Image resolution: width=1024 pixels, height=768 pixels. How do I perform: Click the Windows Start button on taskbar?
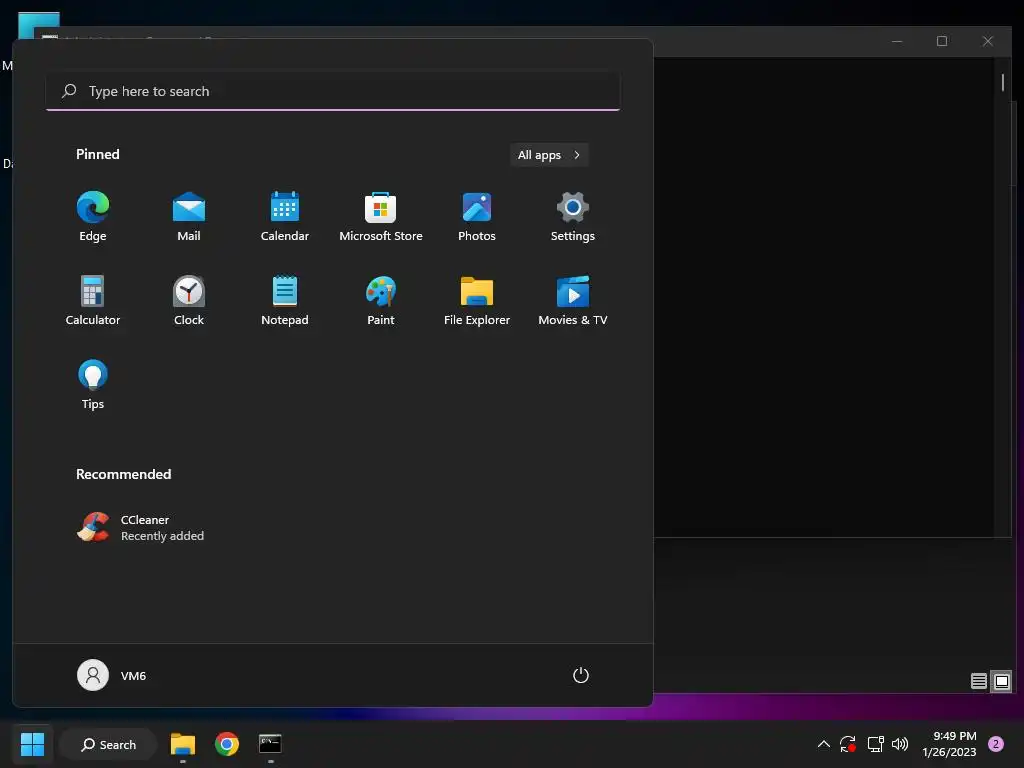[x=32, y=744]
